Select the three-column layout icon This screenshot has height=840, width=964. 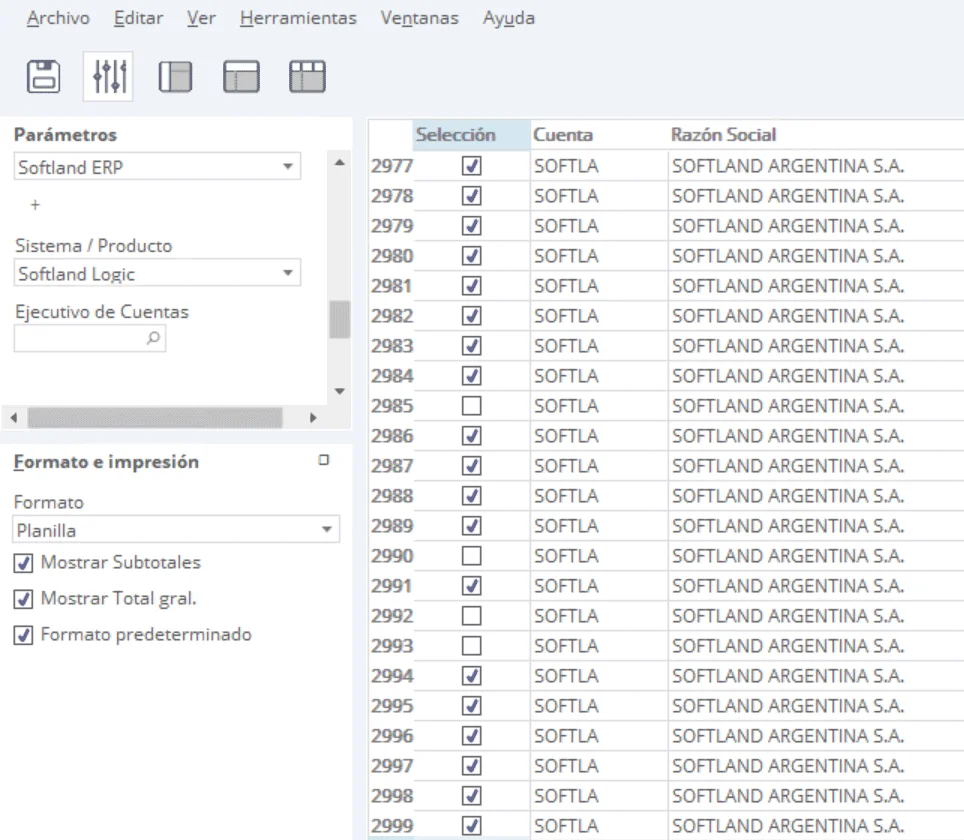(x=307, y=77)
